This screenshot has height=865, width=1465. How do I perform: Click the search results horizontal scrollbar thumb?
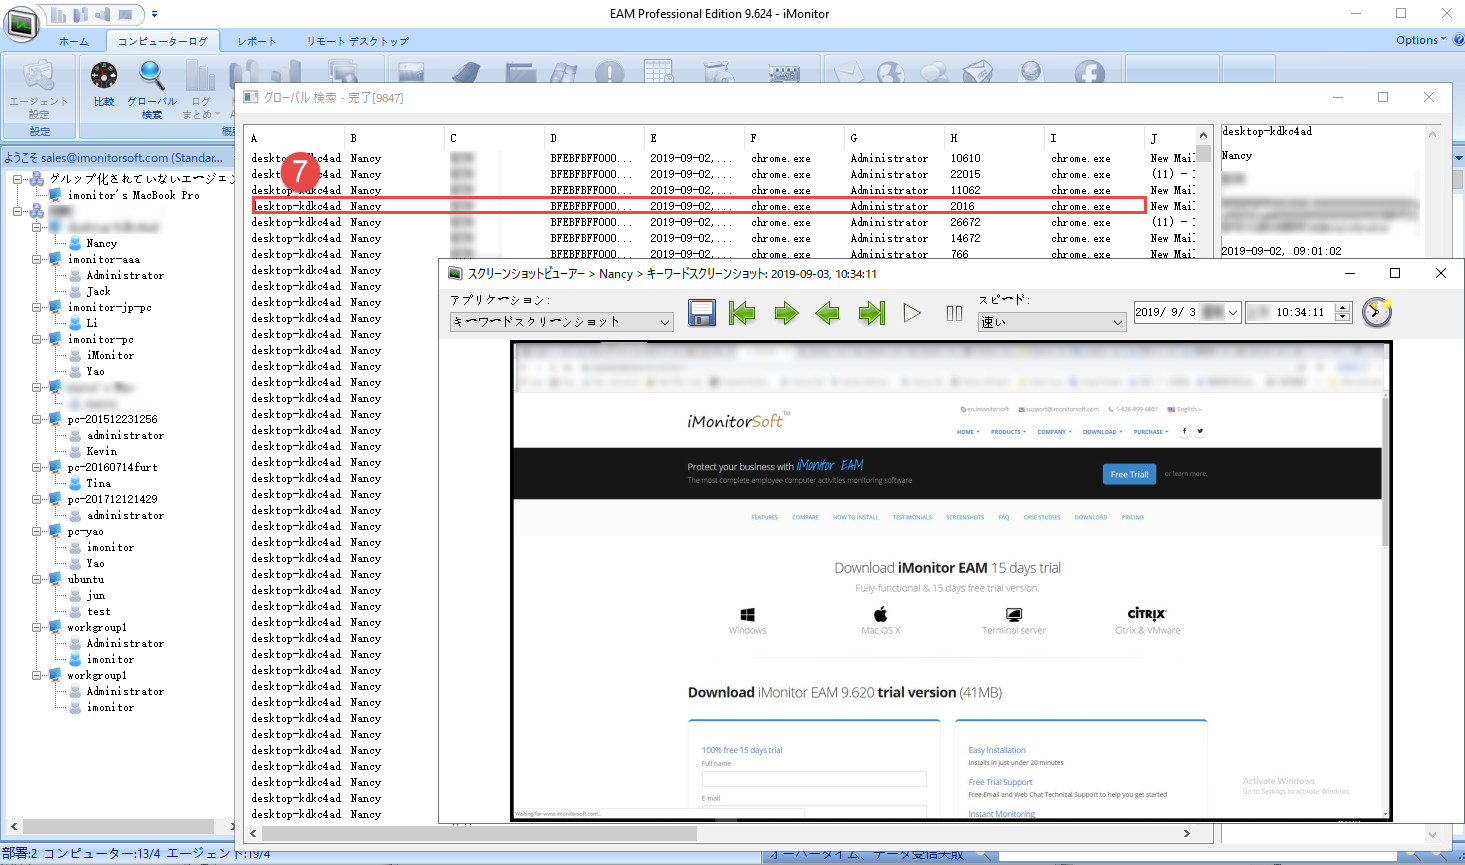[480, 833]
